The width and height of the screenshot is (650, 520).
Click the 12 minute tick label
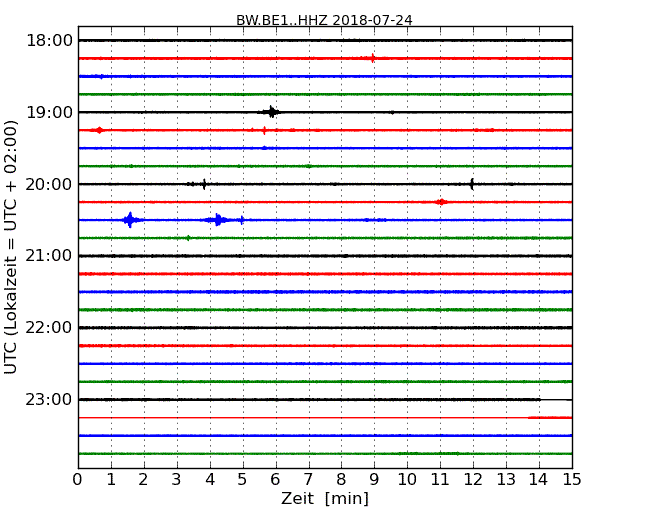tap(473, 479)
